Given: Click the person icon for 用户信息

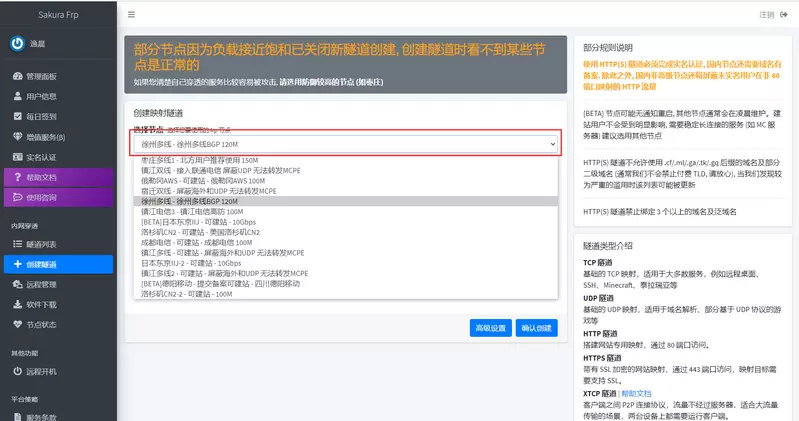Looking at the screenshot, I should [18, 96].
